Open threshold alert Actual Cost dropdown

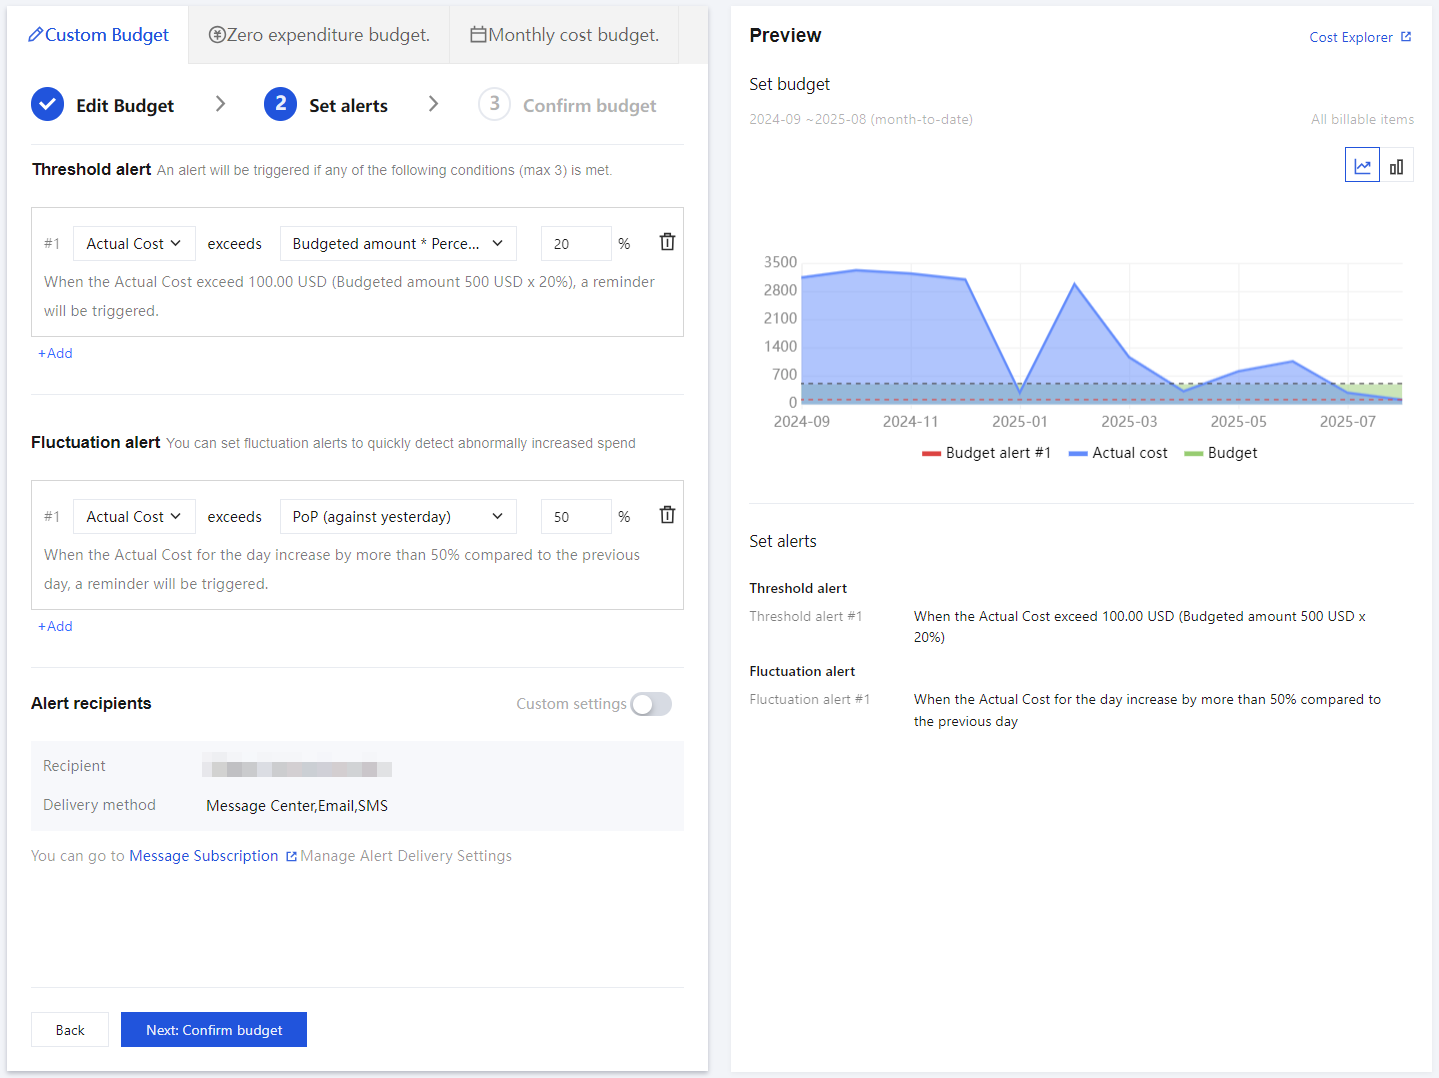(x=134, y=244)
